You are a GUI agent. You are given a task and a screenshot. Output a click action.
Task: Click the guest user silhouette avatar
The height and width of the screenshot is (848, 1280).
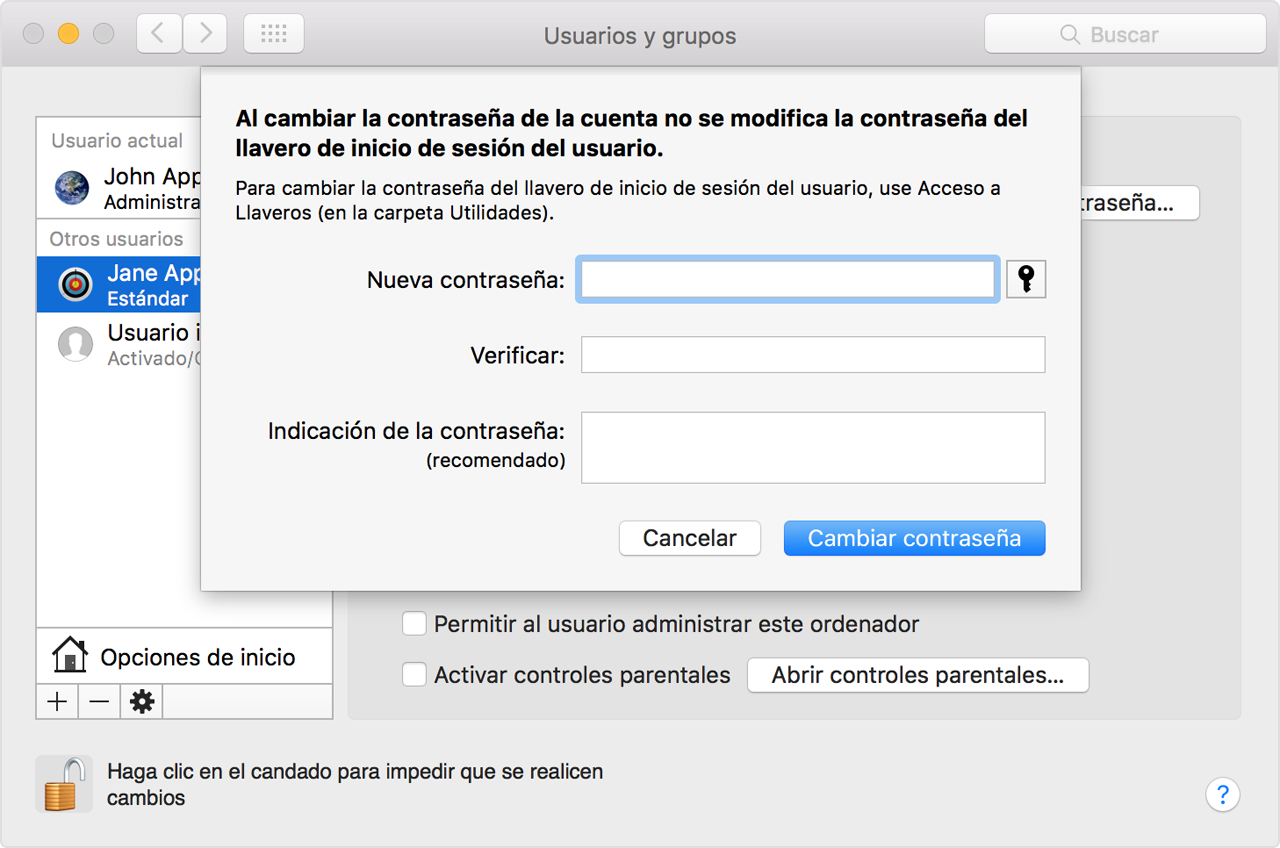[x=76, y=344]
